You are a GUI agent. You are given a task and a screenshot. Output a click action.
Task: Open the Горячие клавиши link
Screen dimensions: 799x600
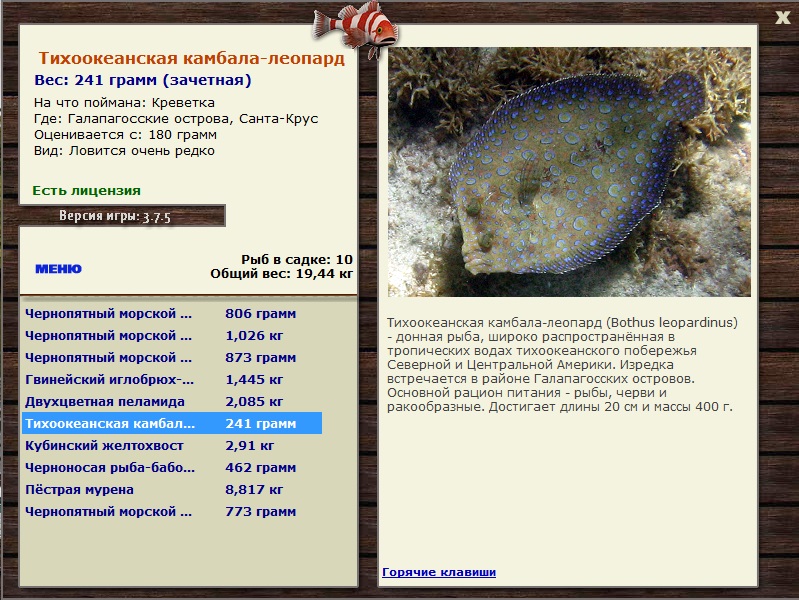[439, 572]
